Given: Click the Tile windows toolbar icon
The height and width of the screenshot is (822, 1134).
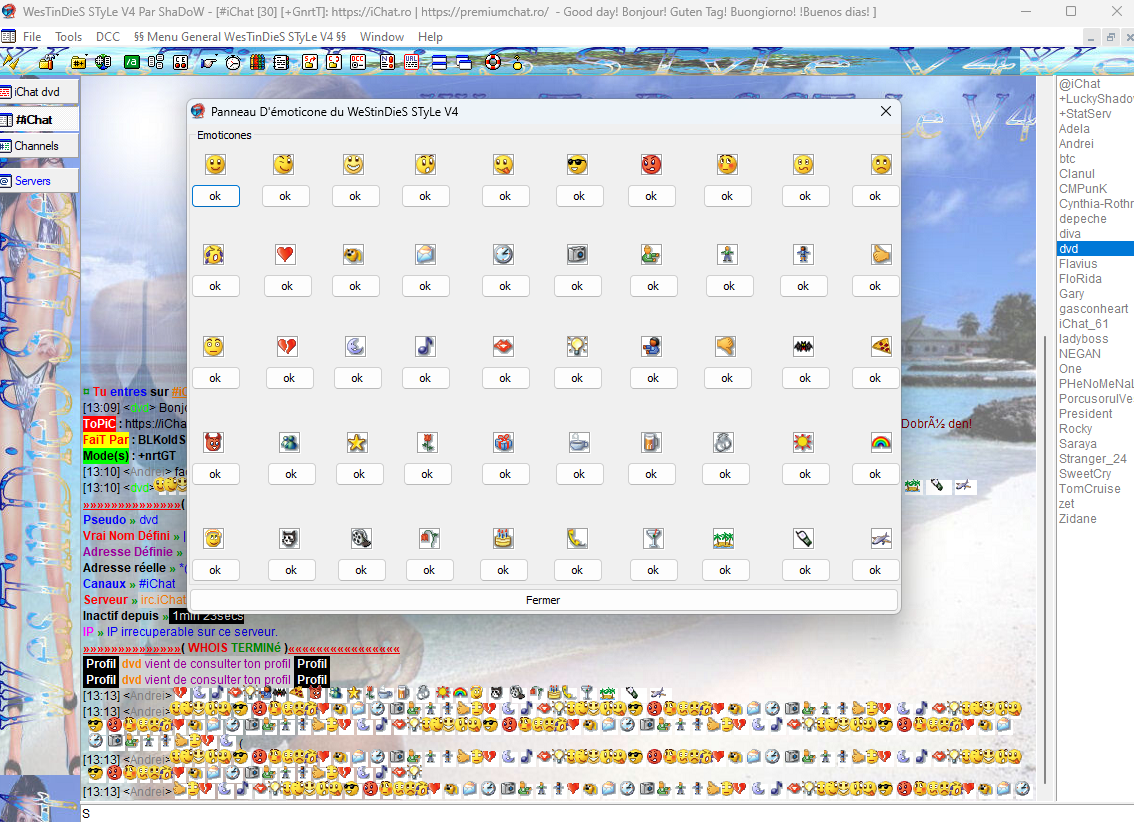Looking at the screenshot, I should click(439, 62).
